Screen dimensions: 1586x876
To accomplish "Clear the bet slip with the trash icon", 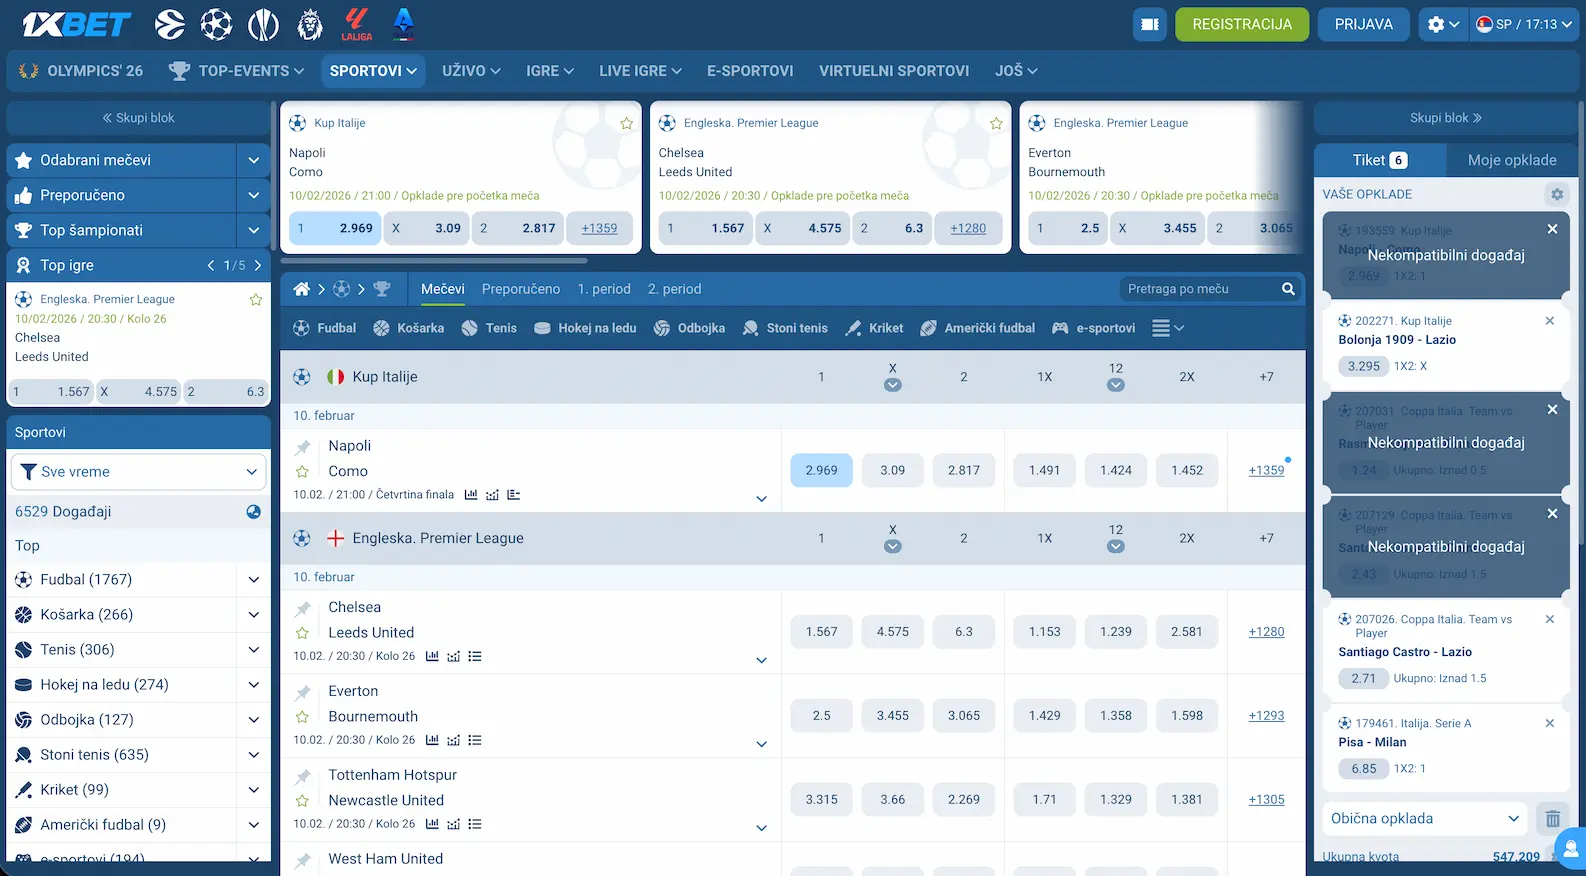I will (x=1552, y=819).
